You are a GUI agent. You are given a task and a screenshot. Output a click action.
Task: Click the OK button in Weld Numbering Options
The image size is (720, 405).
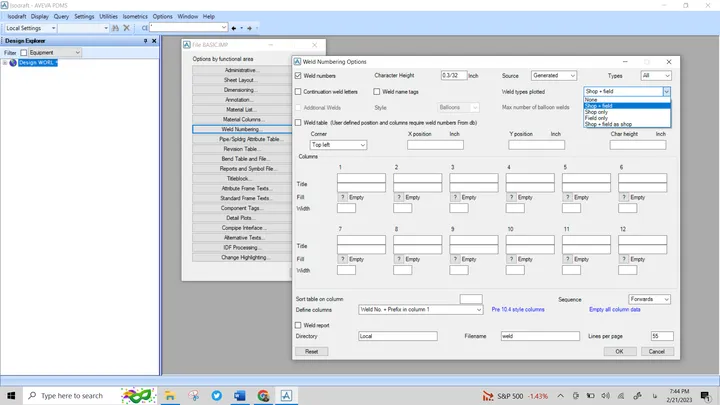click(619, 351)
